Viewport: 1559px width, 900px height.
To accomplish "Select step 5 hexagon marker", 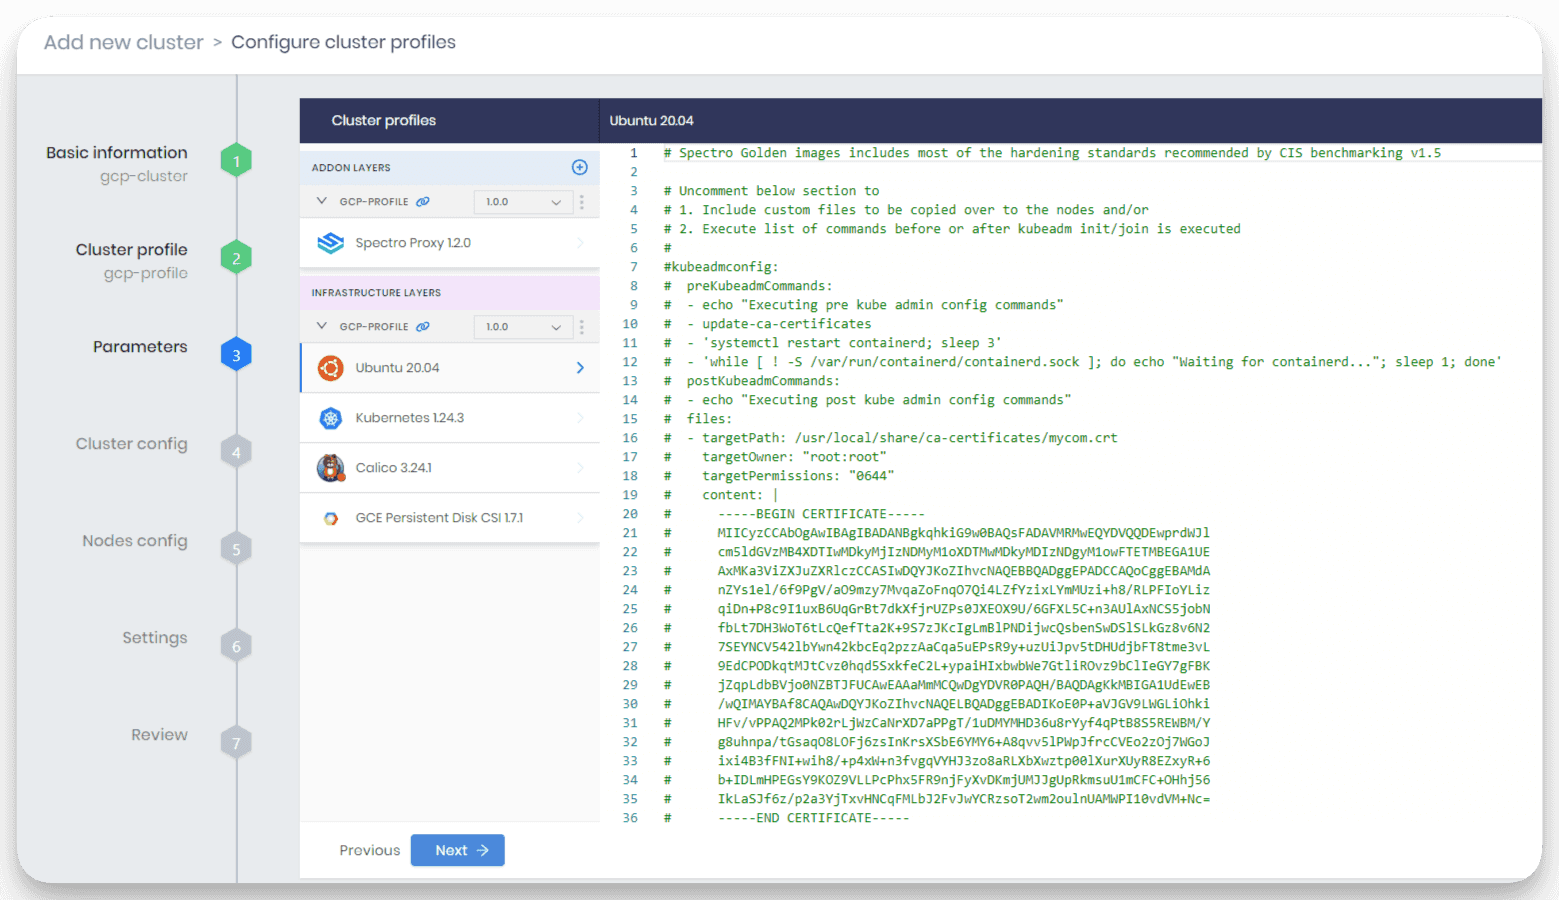I will coord(236,549).
